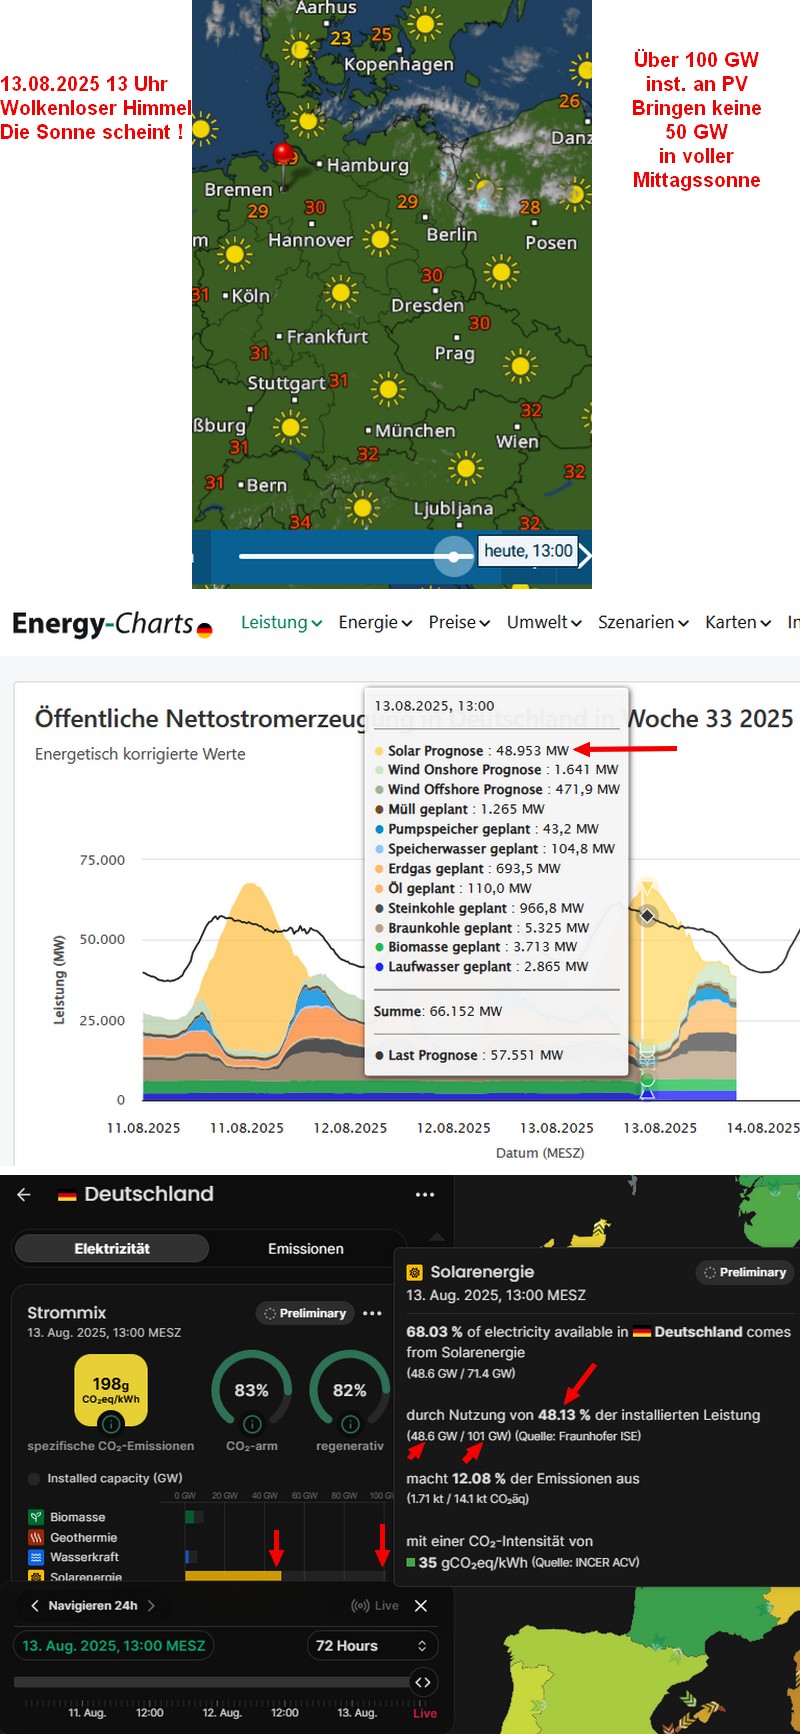Toggle the Installed capacity (GW) option

[35, 1478]
